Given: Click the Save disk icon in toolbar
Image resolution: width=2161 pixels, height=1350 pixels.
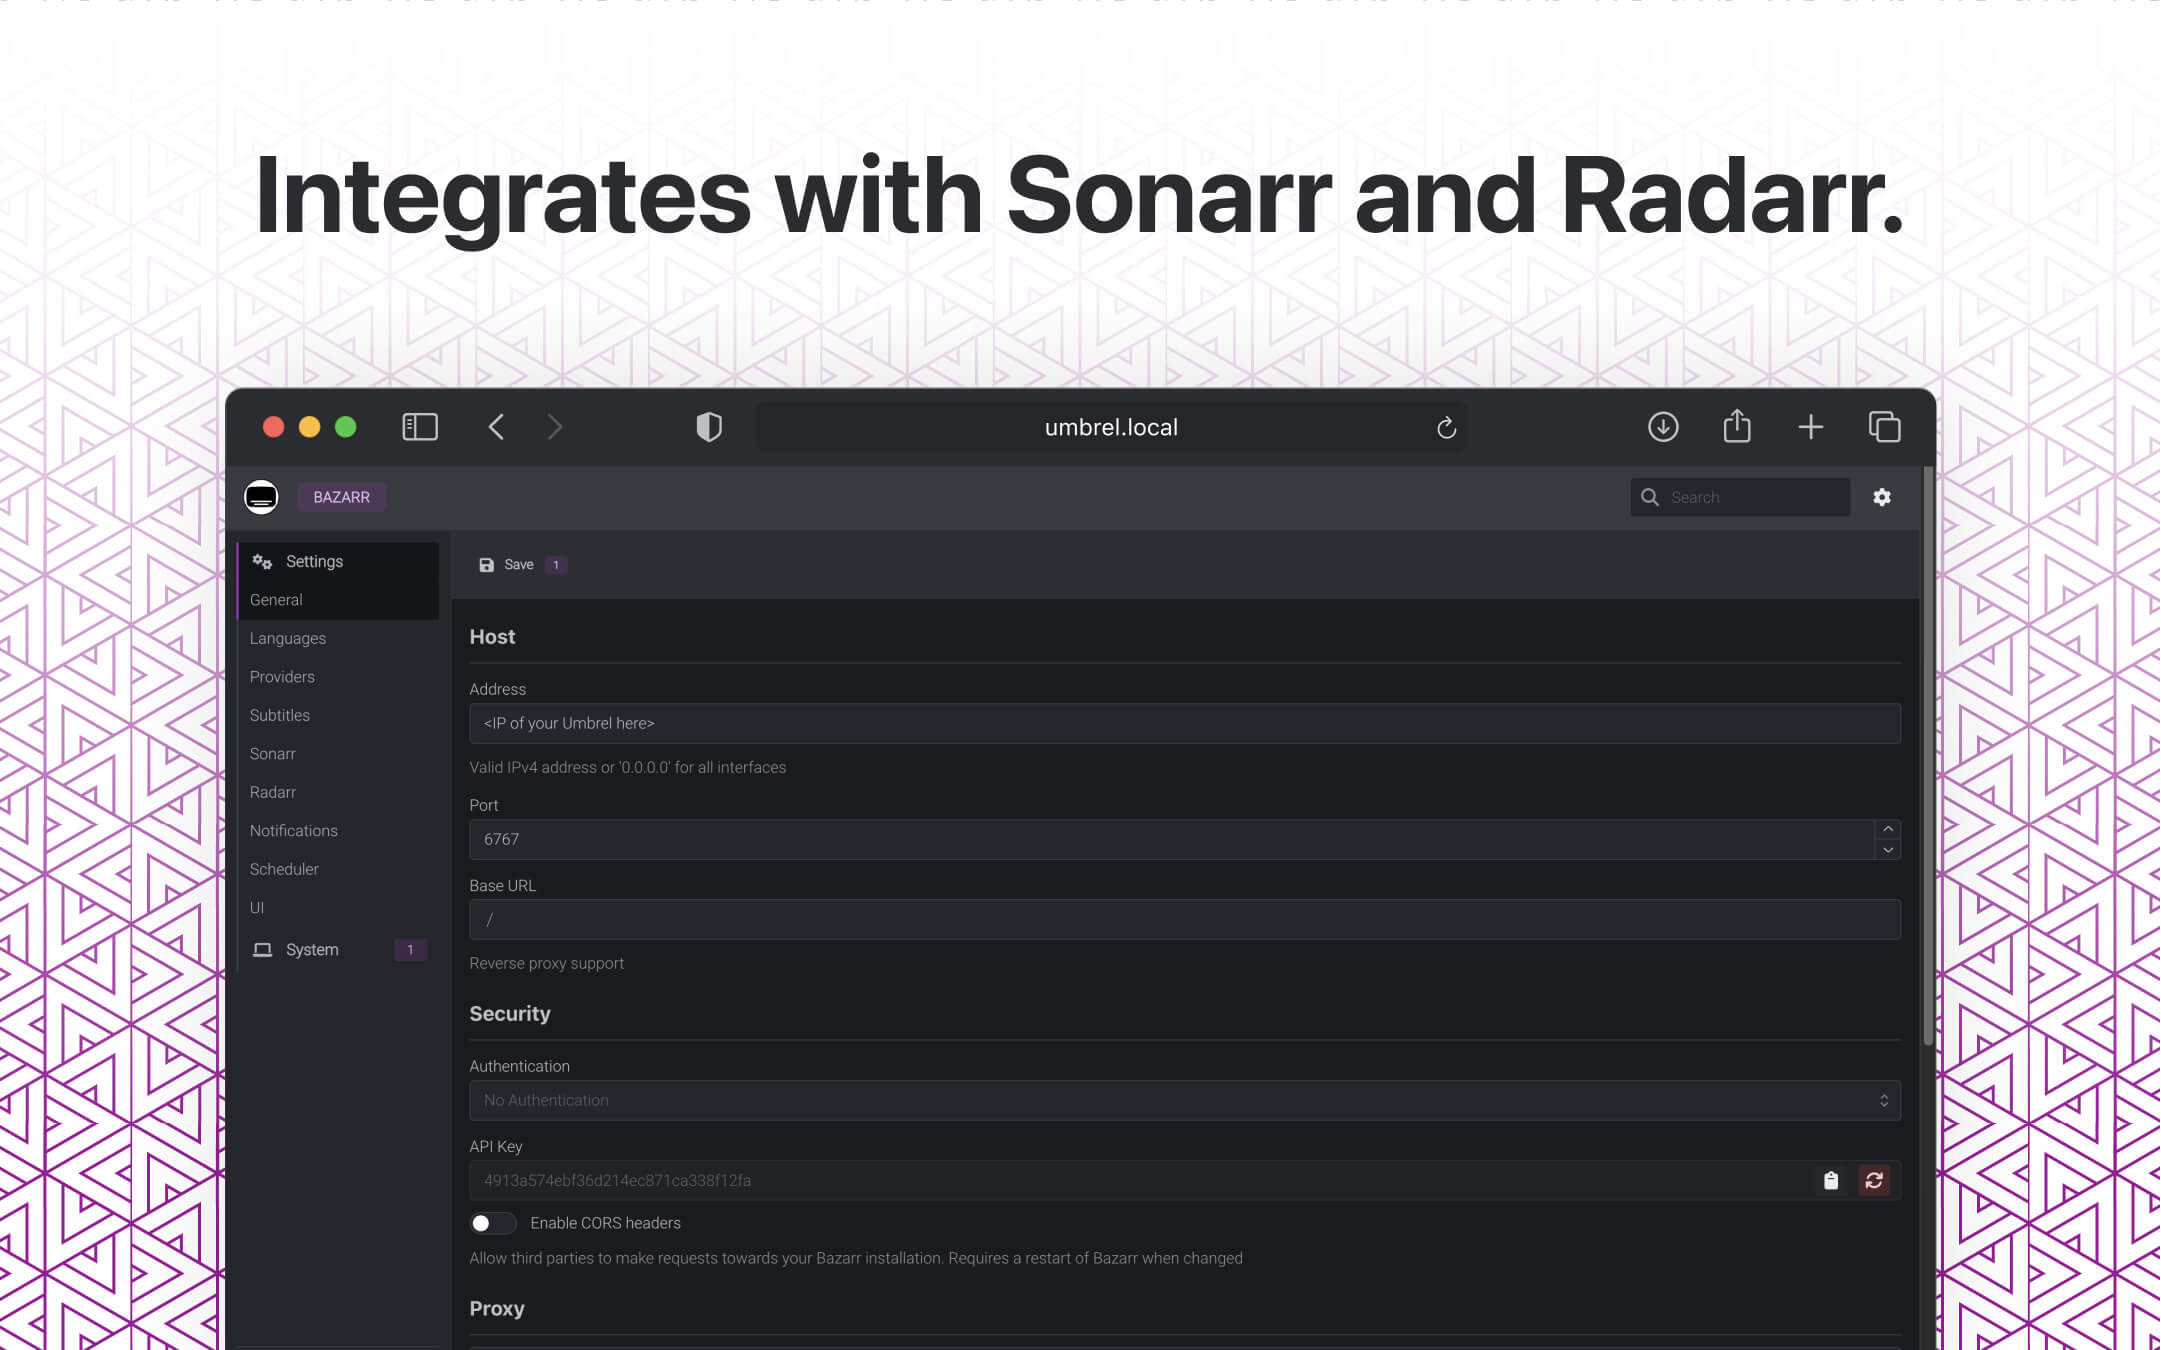Looking at the screenshot, I should click(486, 564).
